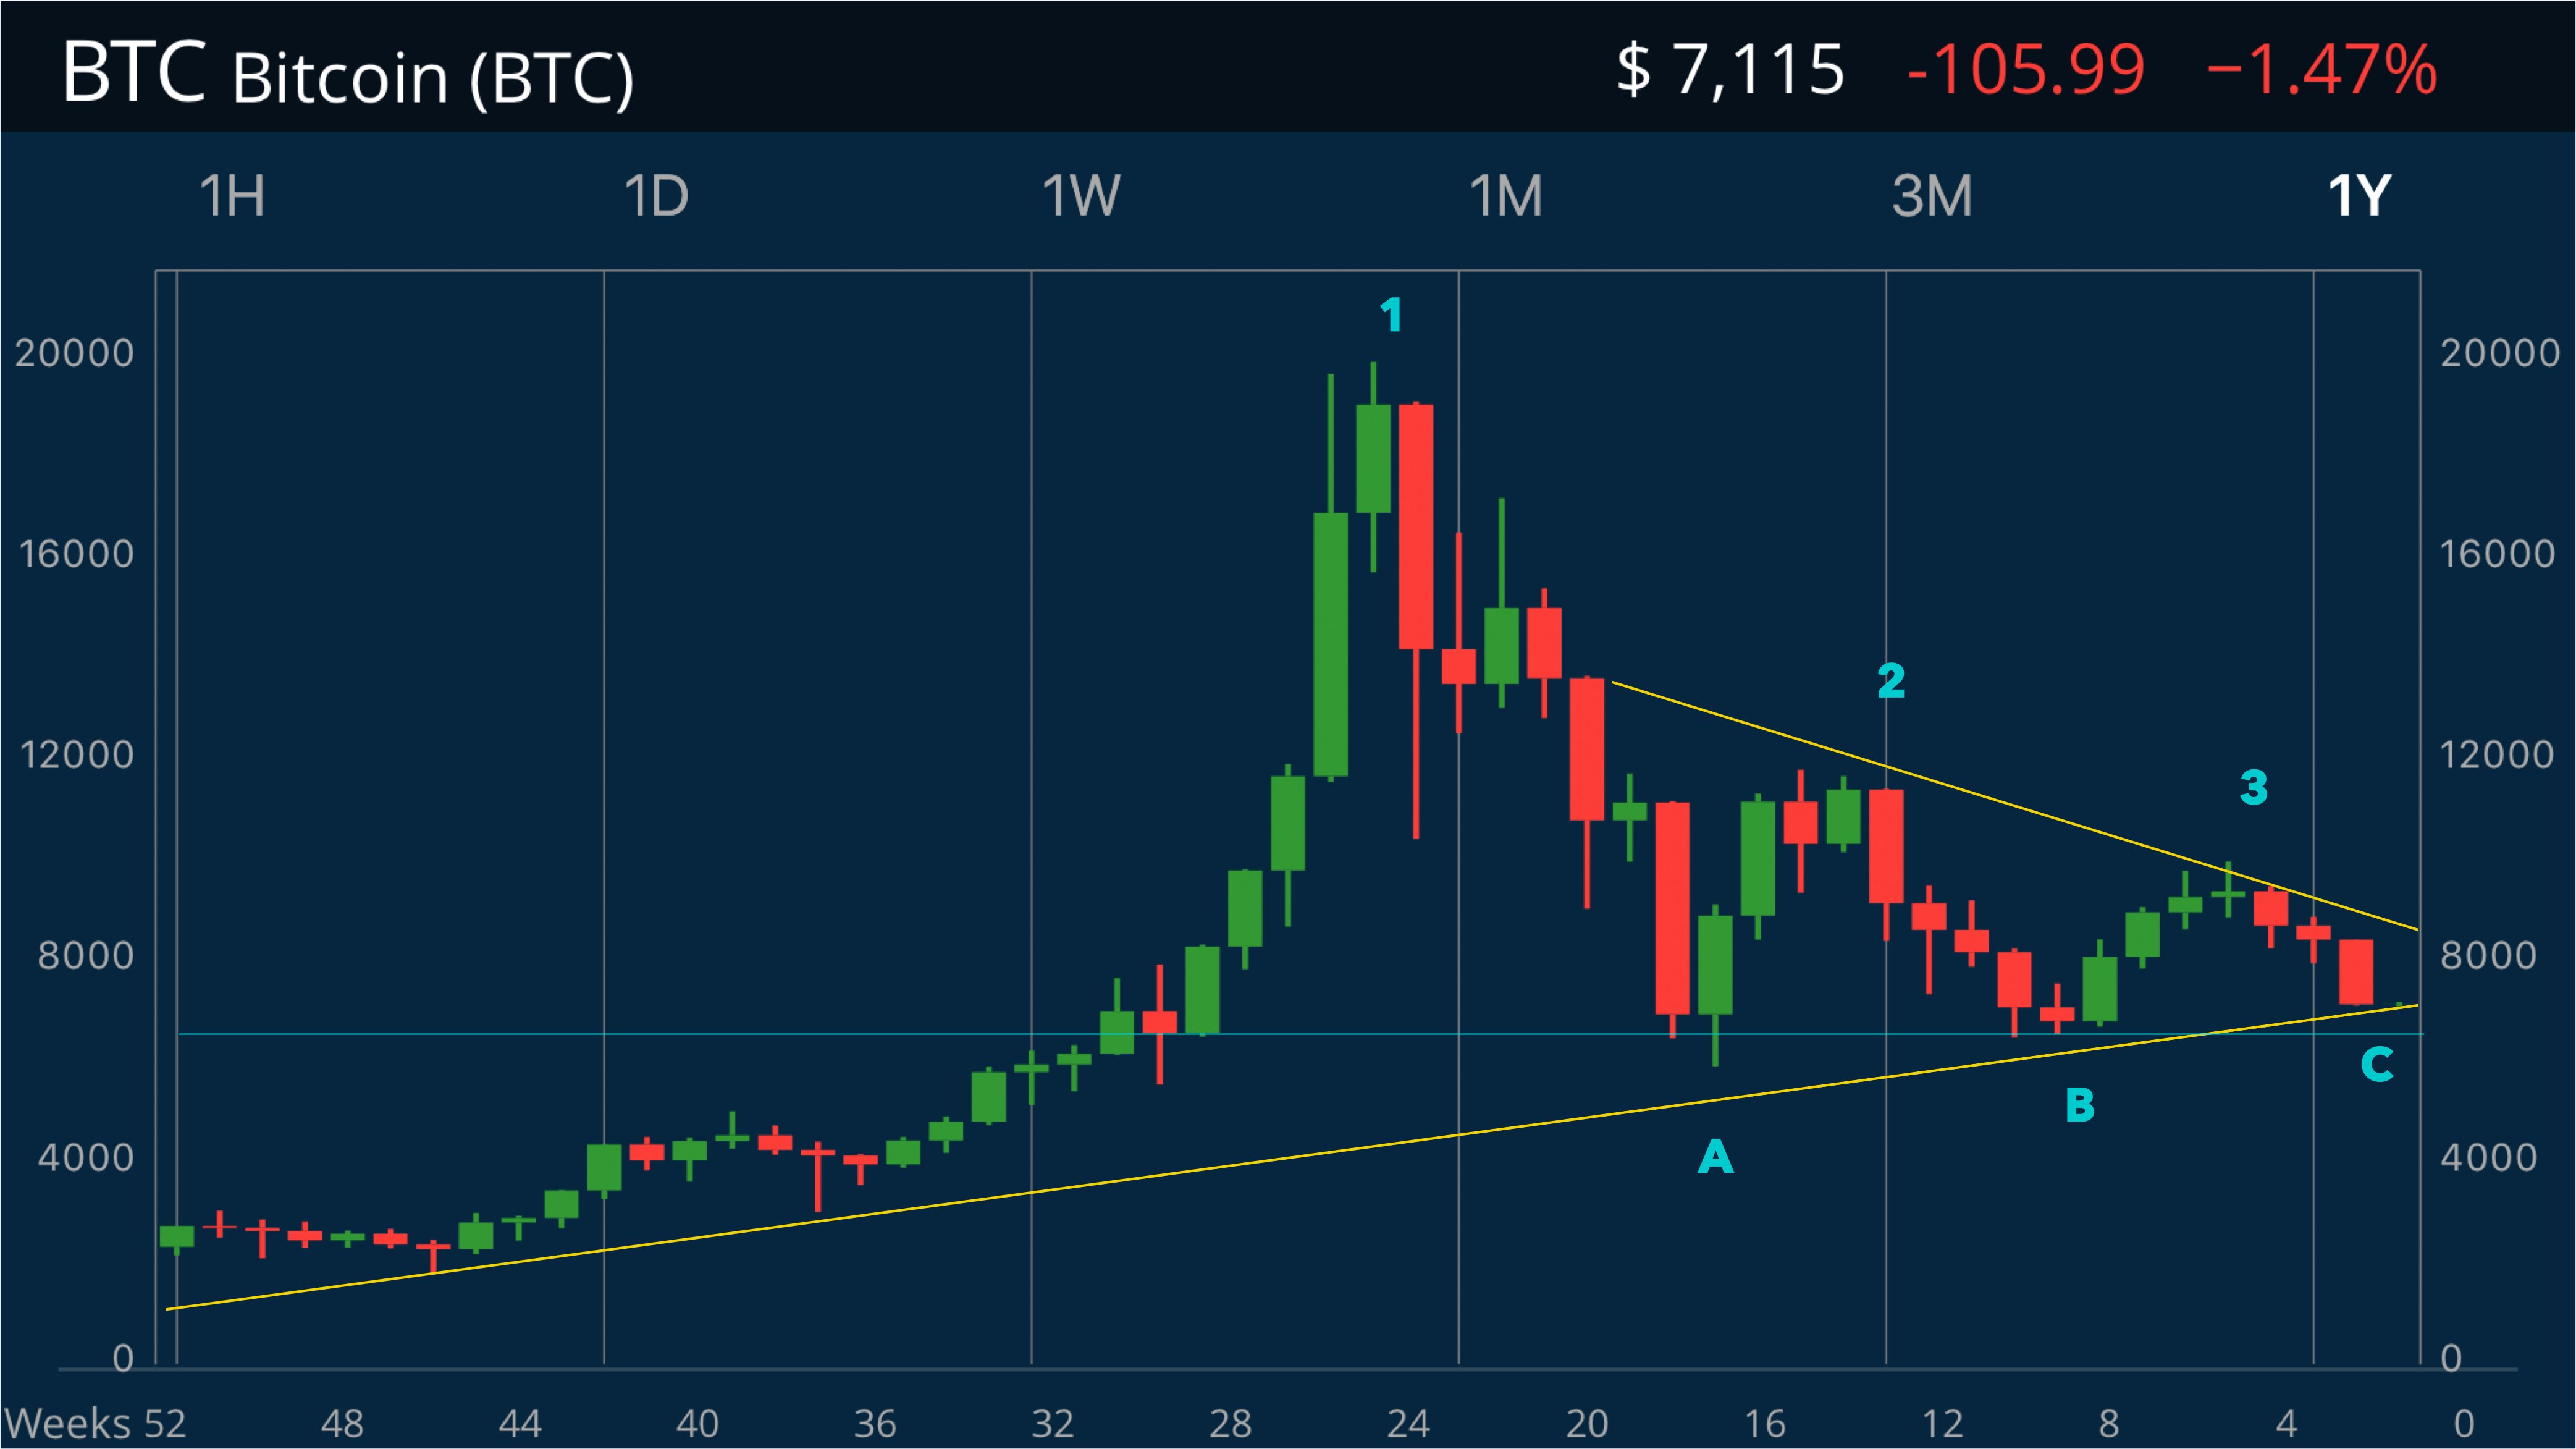Image resolution: width=2576 pixels, height=1449 pixels.
Task: Click the $ 7,115 price value
Action: point(1731,70)
